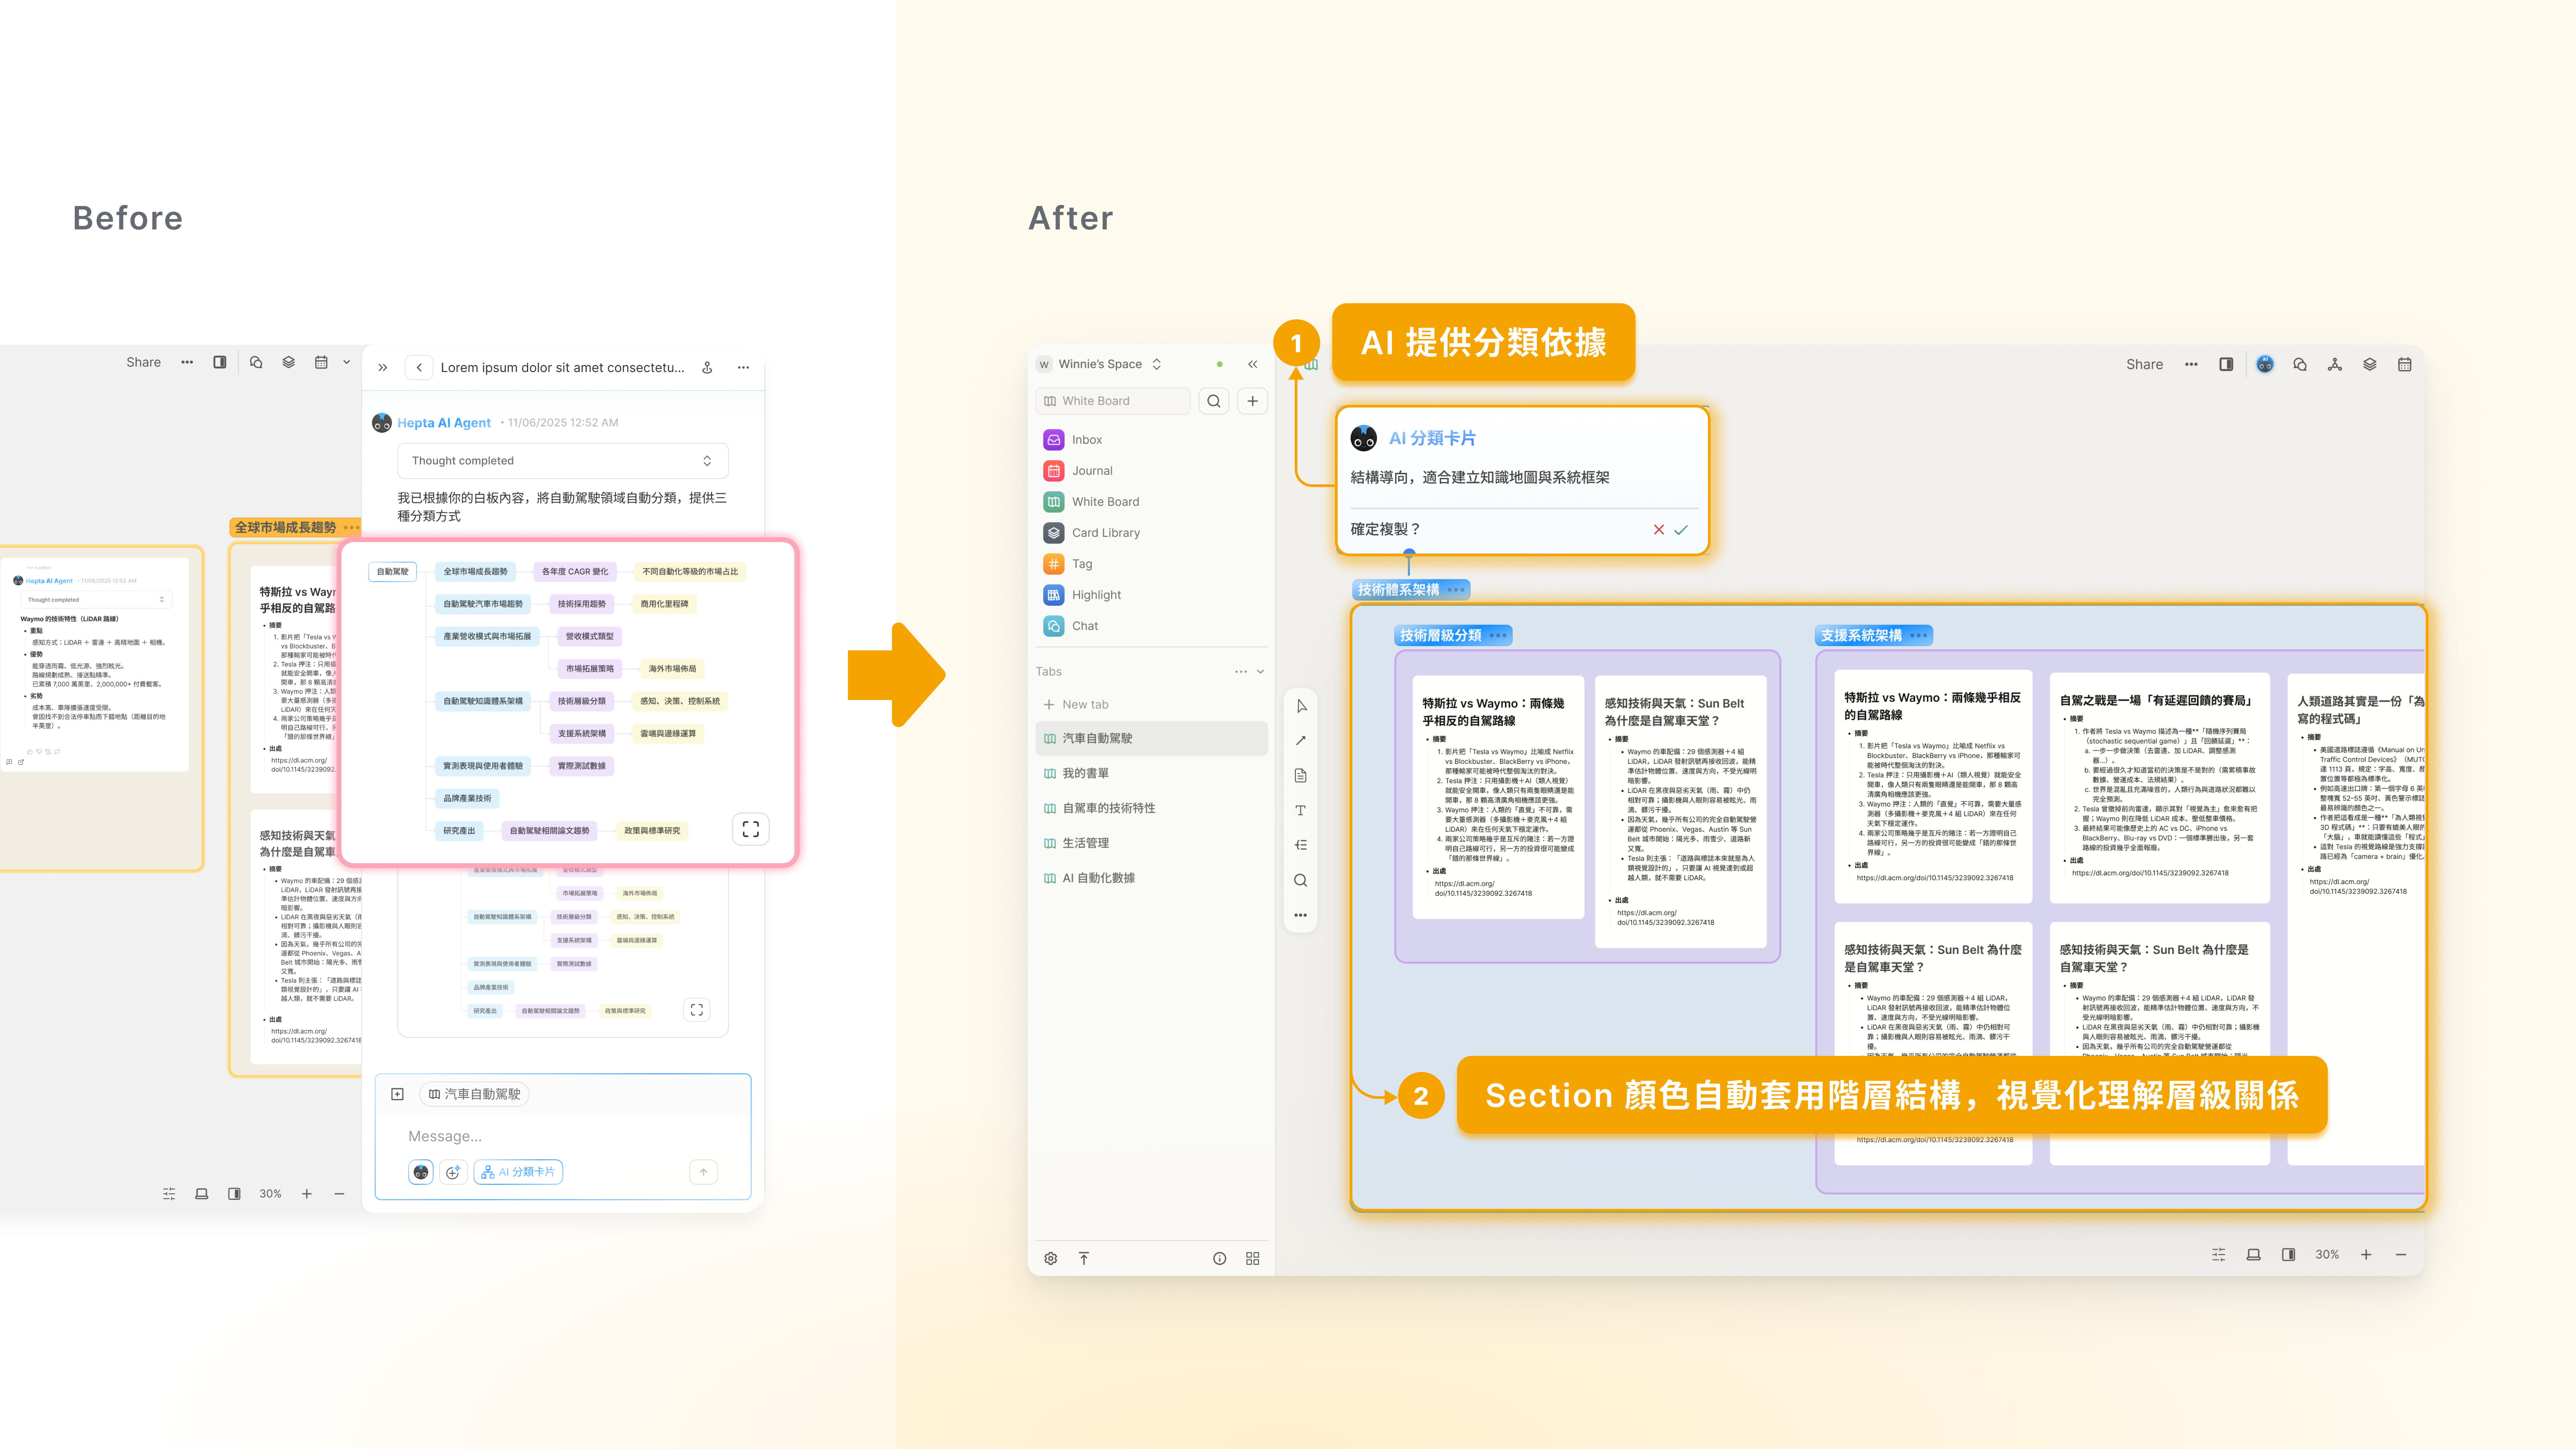Viewport: 2576px width, 1449px height.
Task: Select the arrow pointer tool
Action: [1301, 706]
